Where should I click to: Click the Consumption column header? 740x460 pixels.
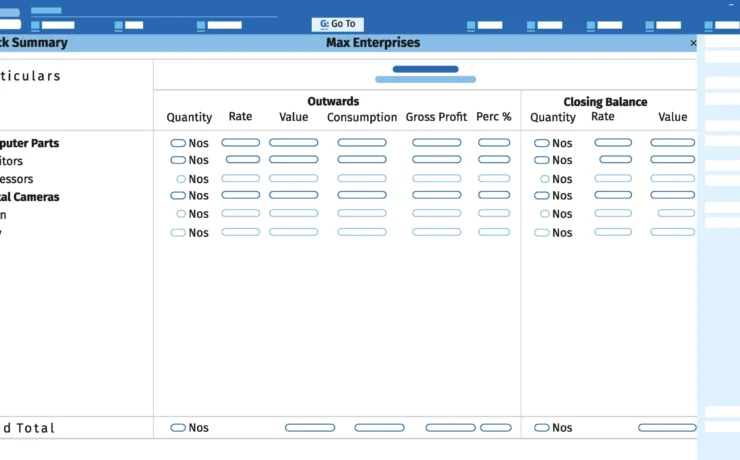[362, 117]
